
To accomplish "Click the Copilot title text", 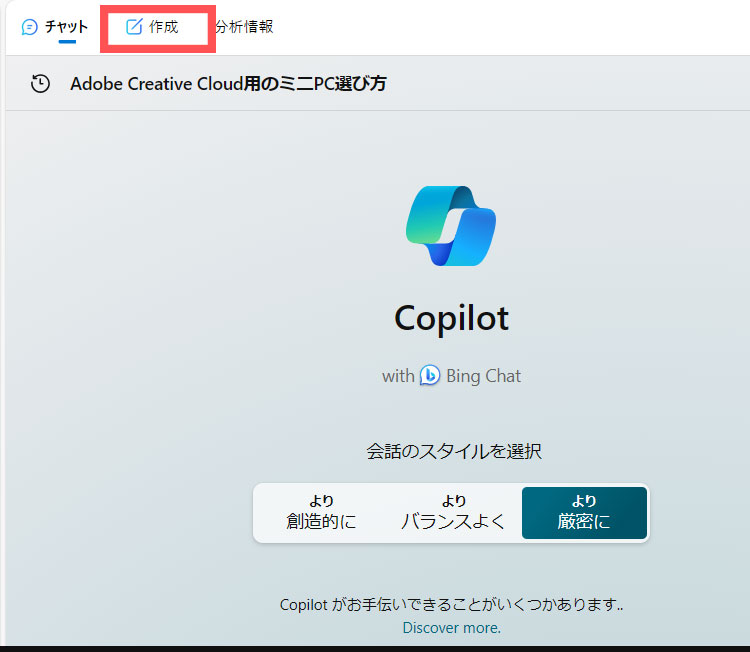I will pyautogui.click(x=451, y=318).
